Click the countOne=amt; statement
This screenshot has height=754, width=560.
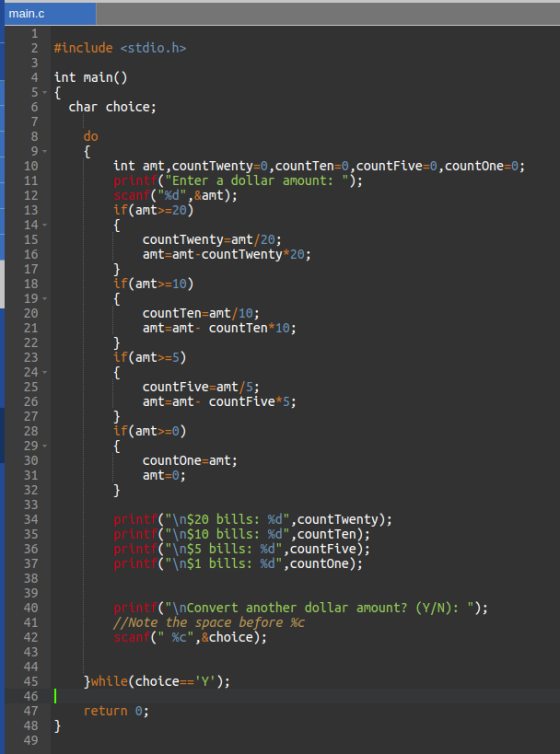point(190,461)
